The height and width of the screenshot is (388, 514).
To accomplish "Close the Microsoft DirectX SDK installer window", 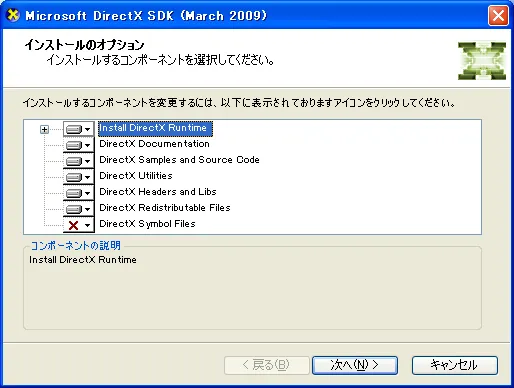I will click(x=498, y=15).
